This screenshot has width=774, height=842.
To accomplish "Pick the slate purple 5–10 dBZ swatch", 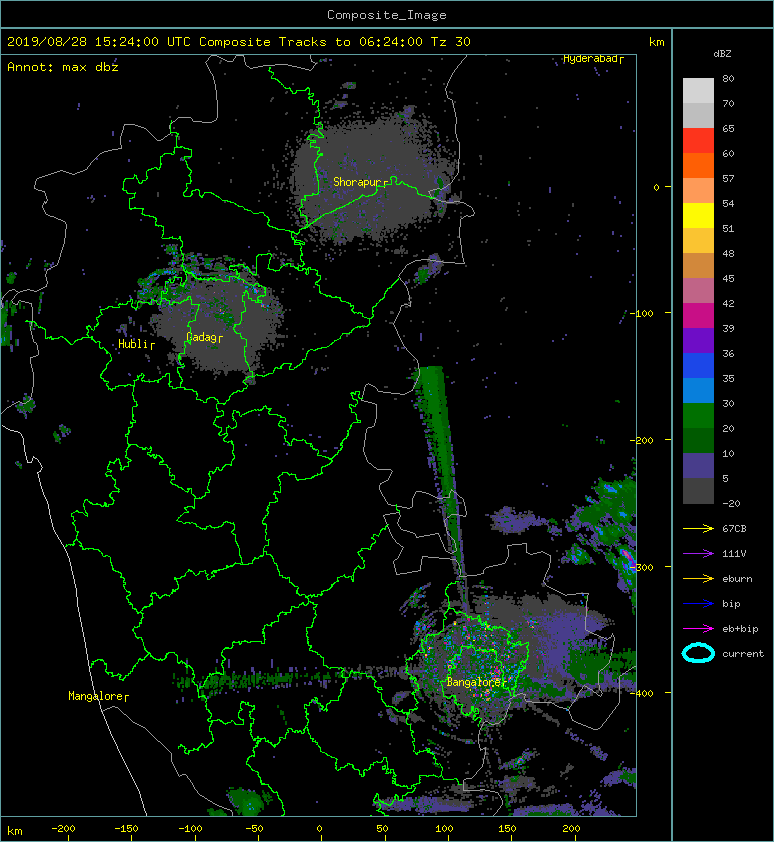I will coord(698,465).
